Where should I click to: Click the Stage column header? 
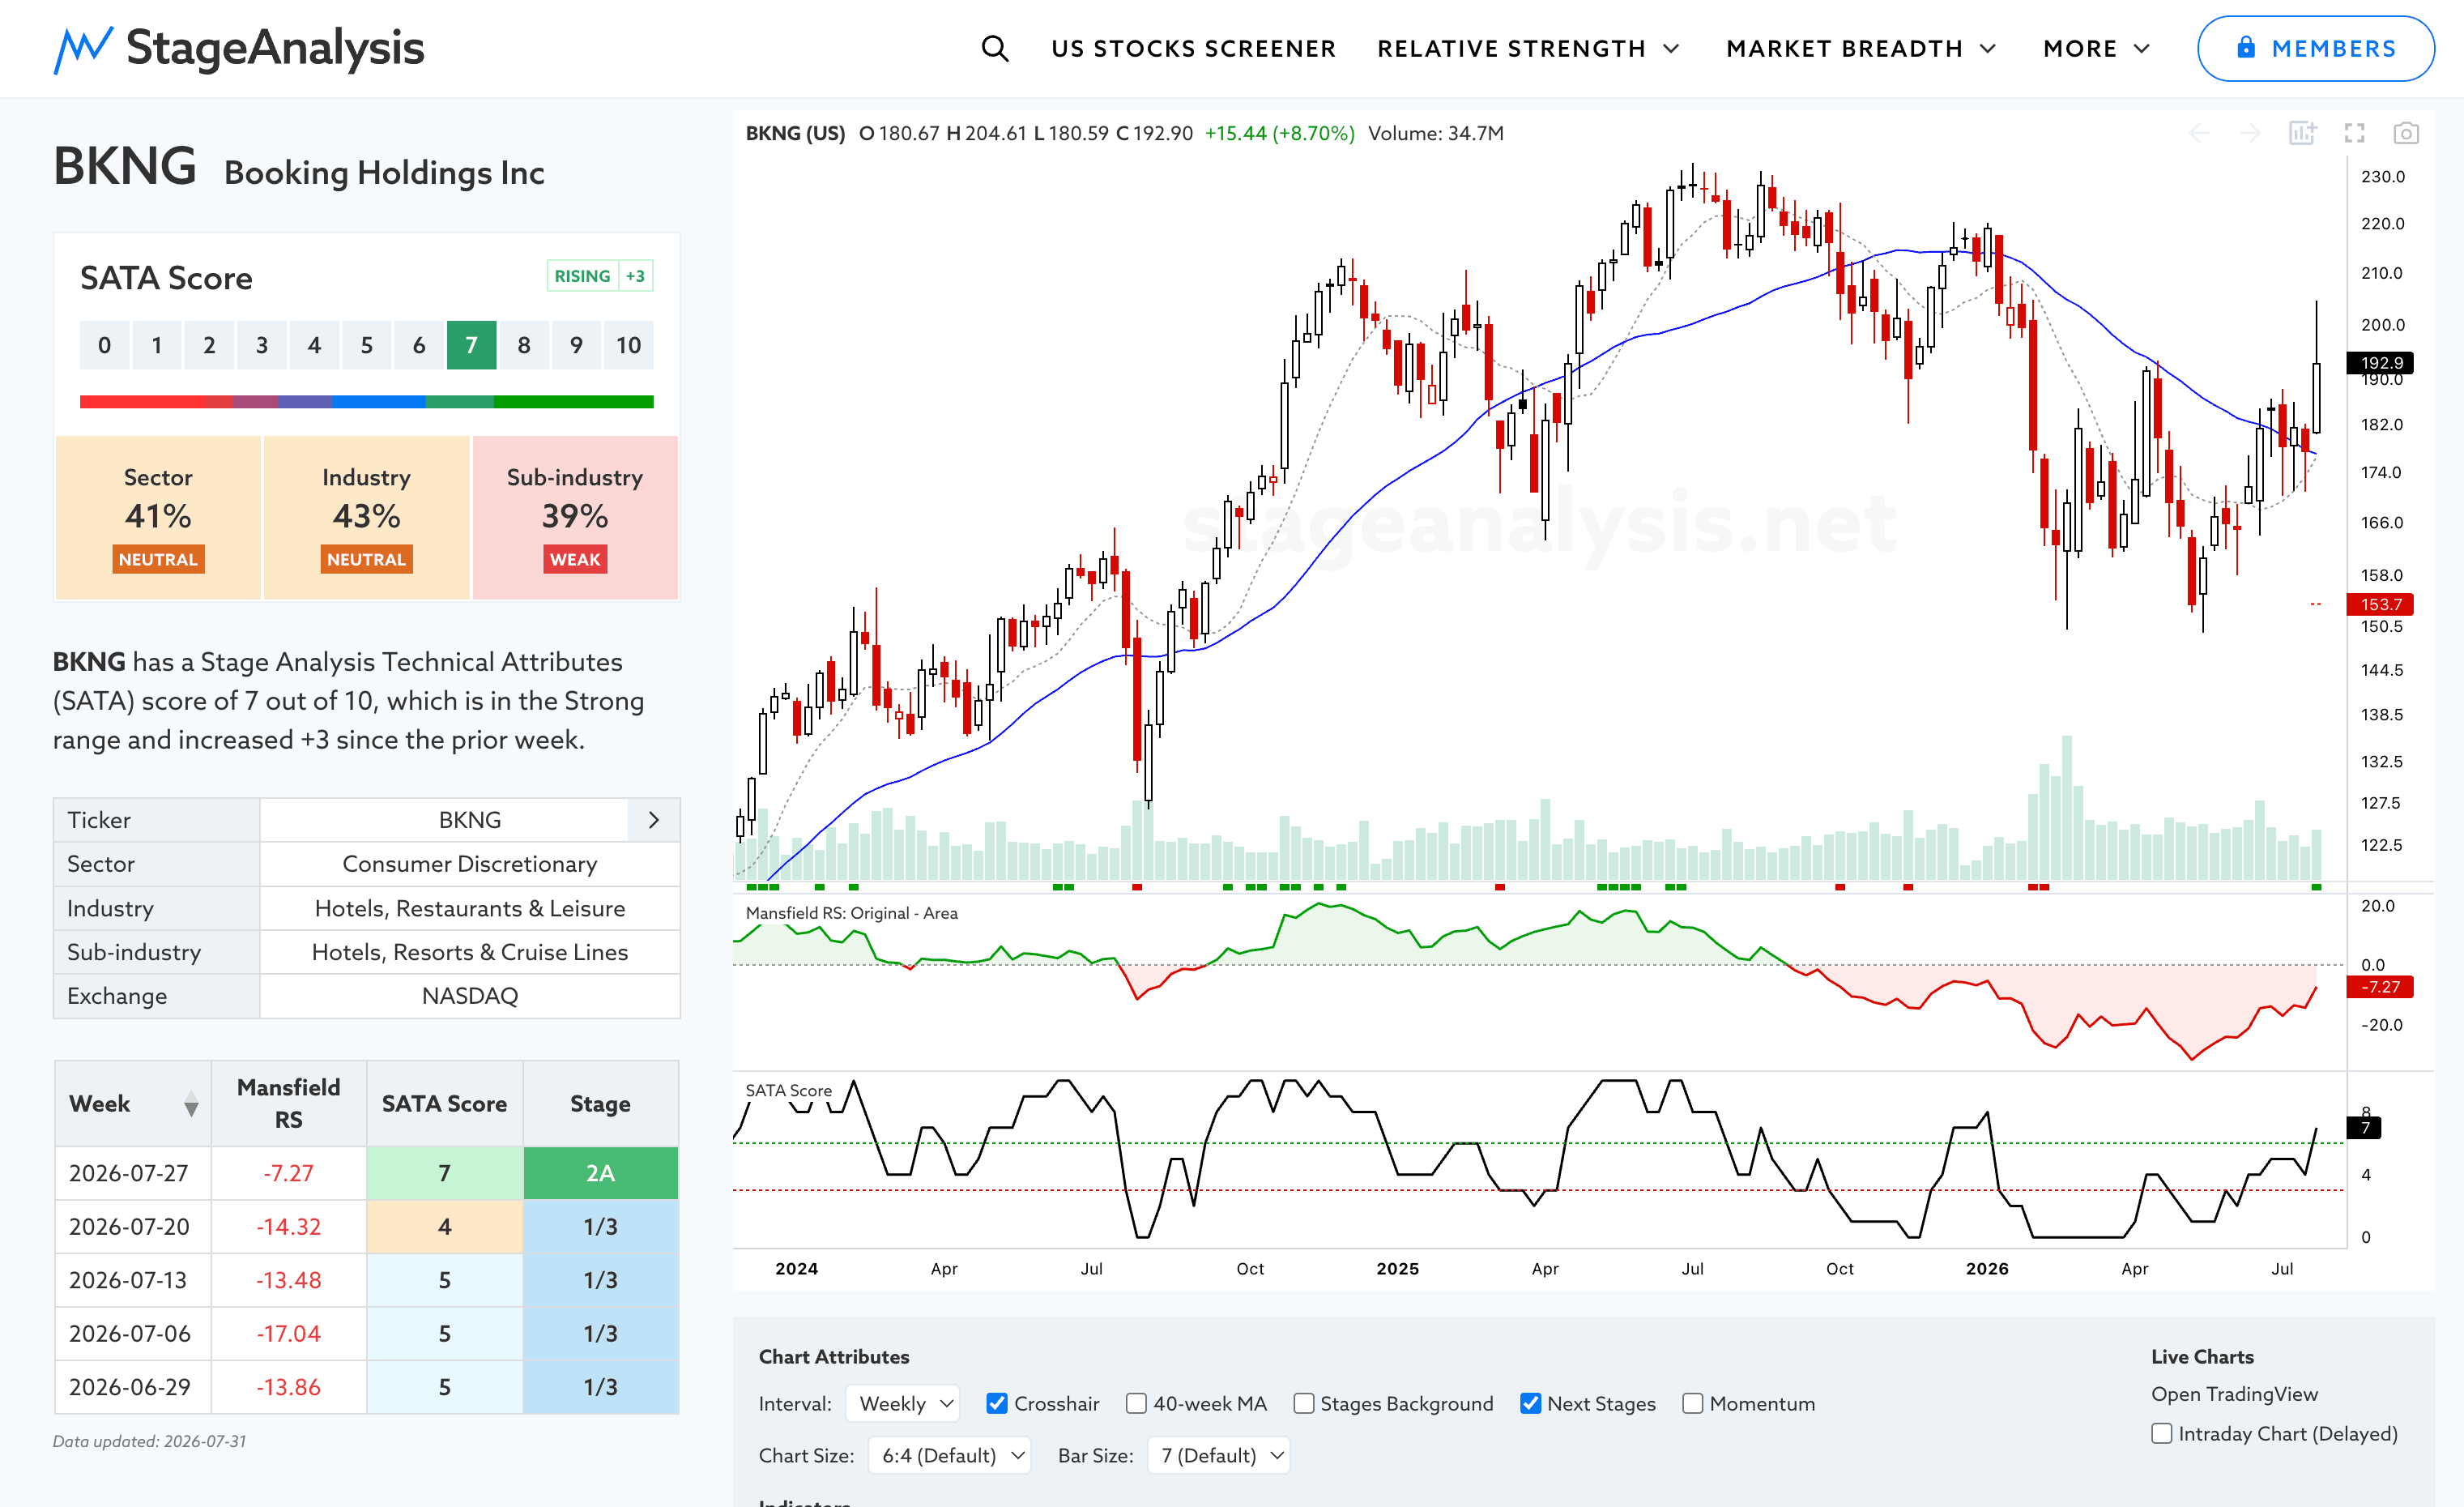(x=600, y=1104)
